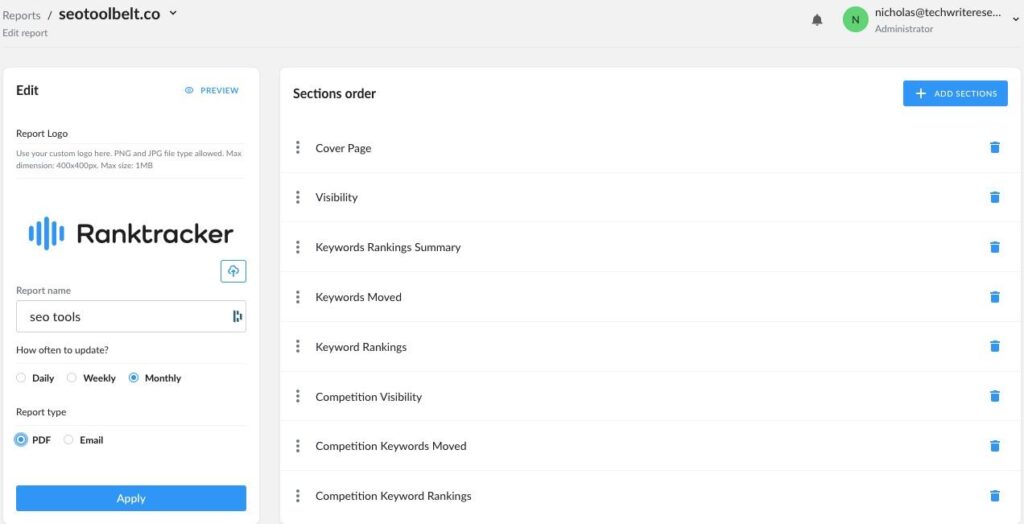Delete Competition Keyword Rankings section
The height and width of the screenshot is (524, 1024).
[x=994, y=496]
